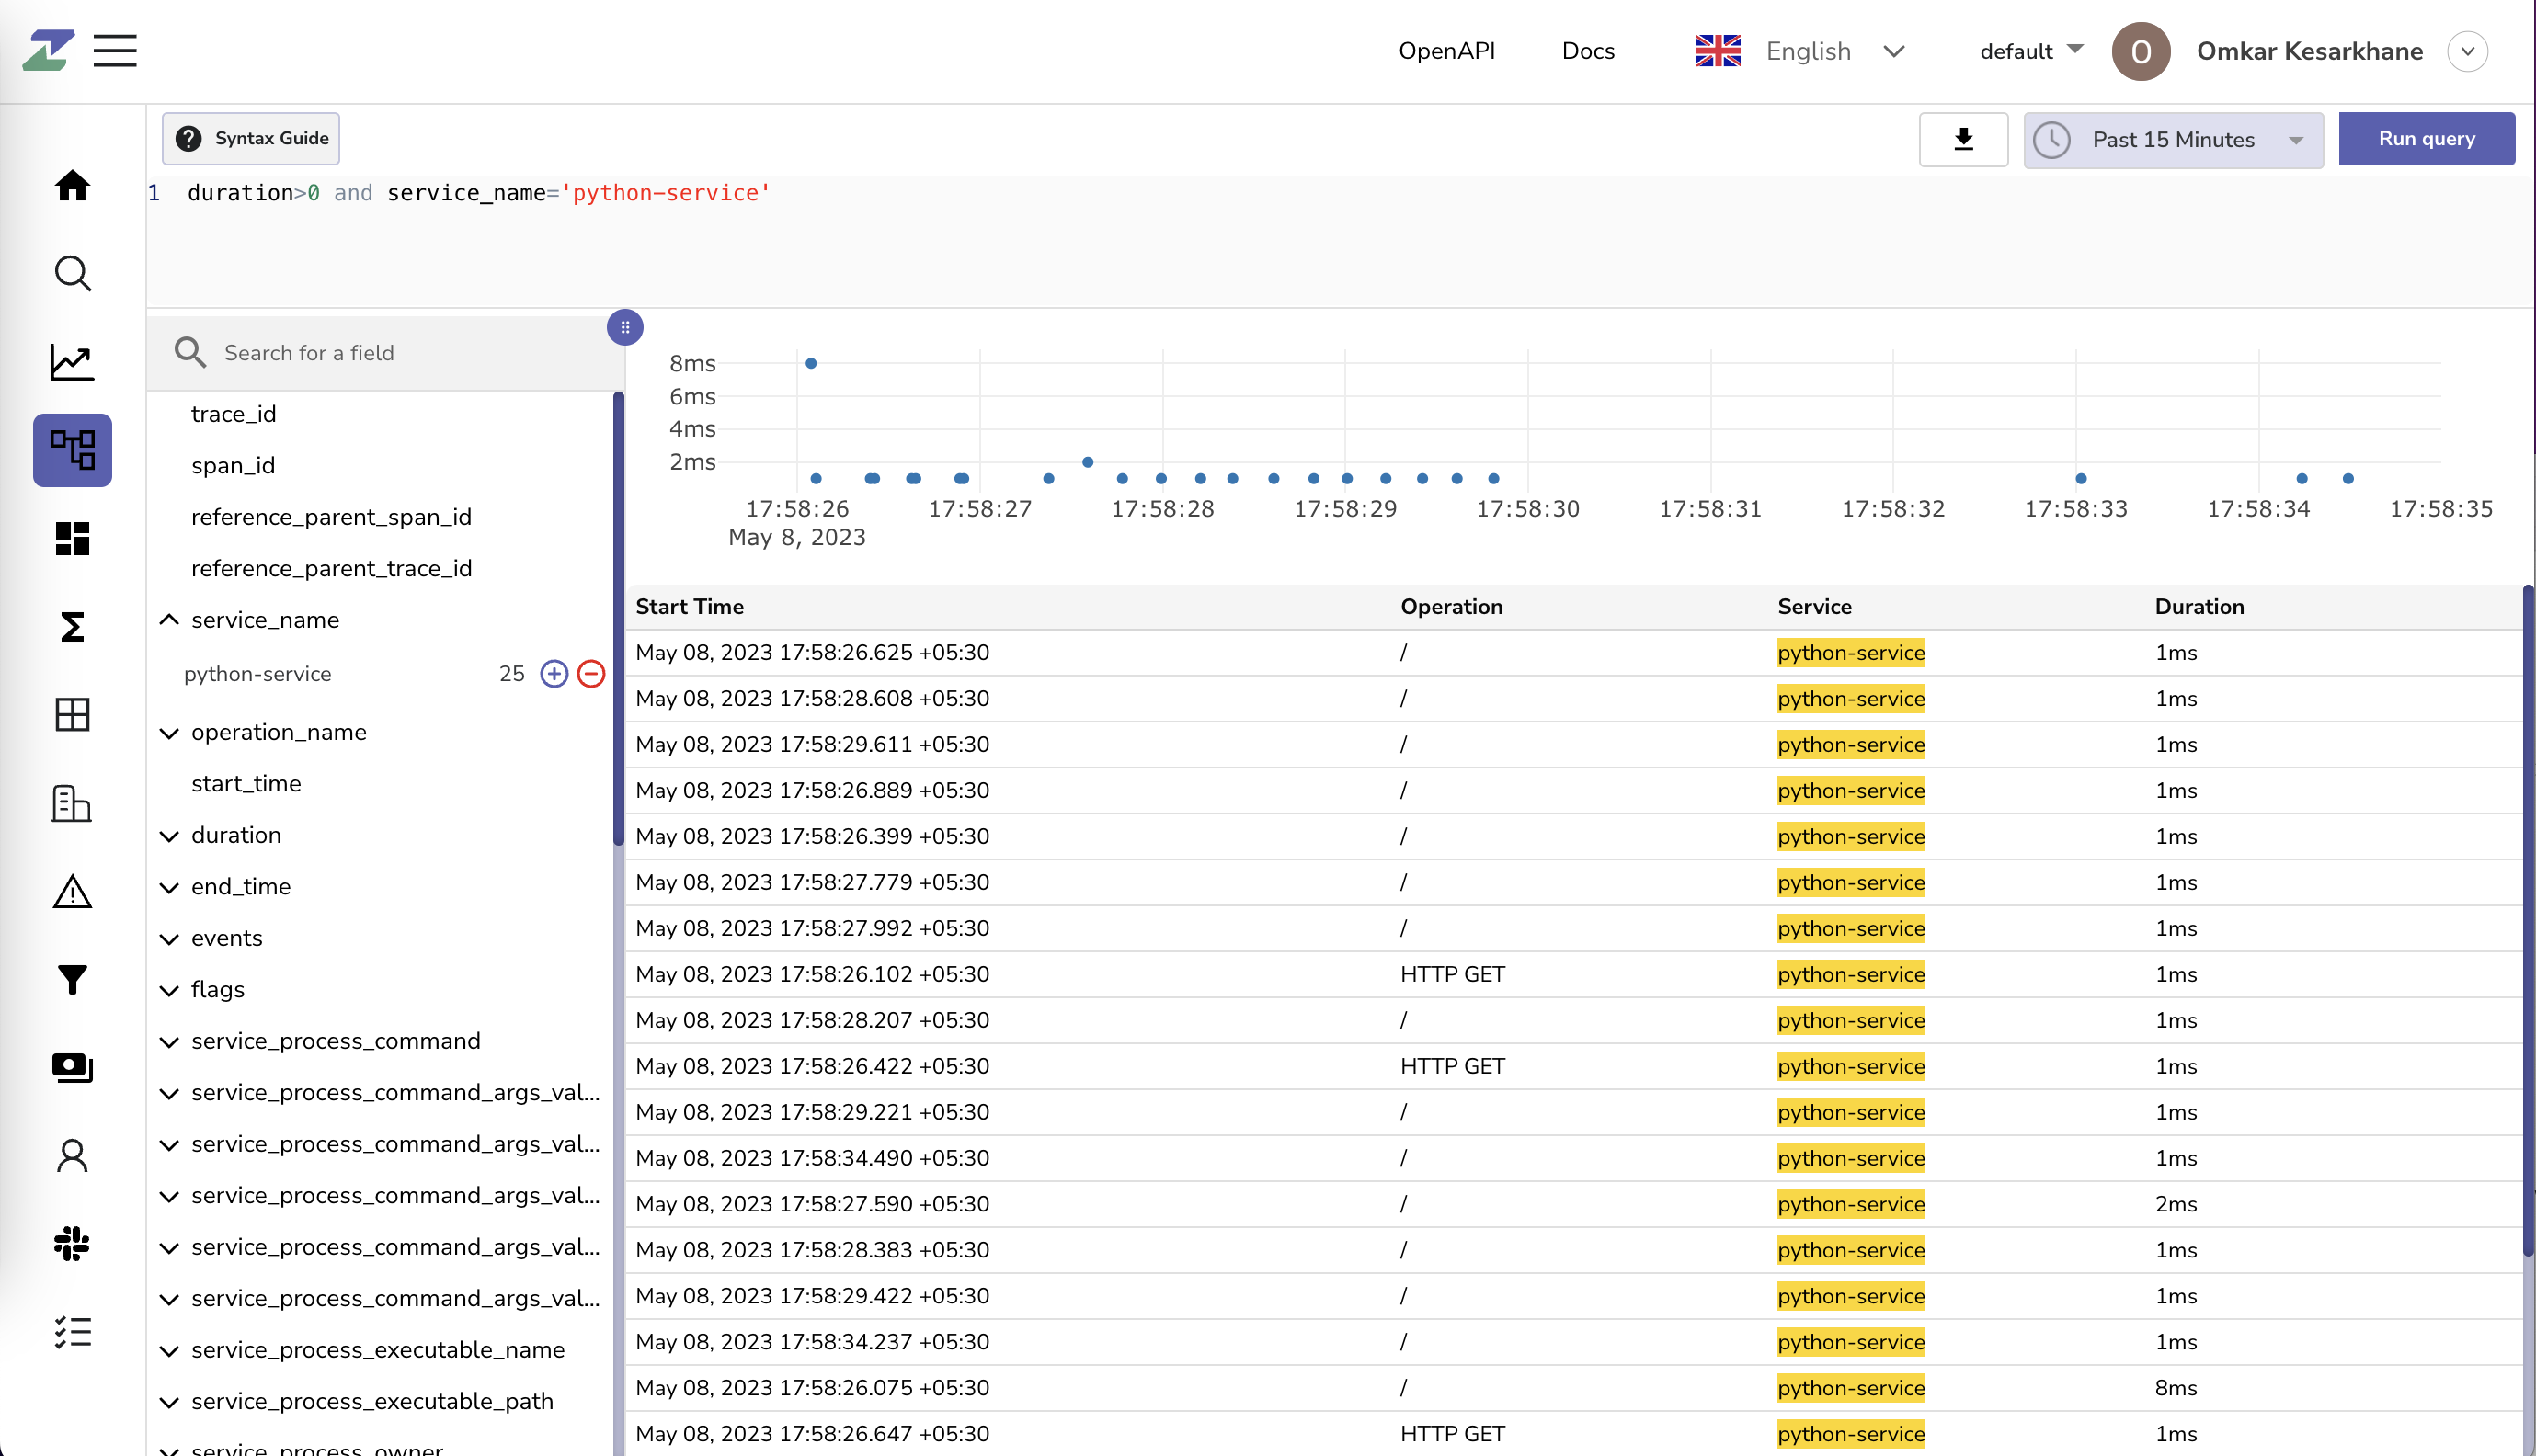Select the Logs search icon in sidebar
The height and width of the screenshot is (1456, 2536).
(x=72, y=273)
